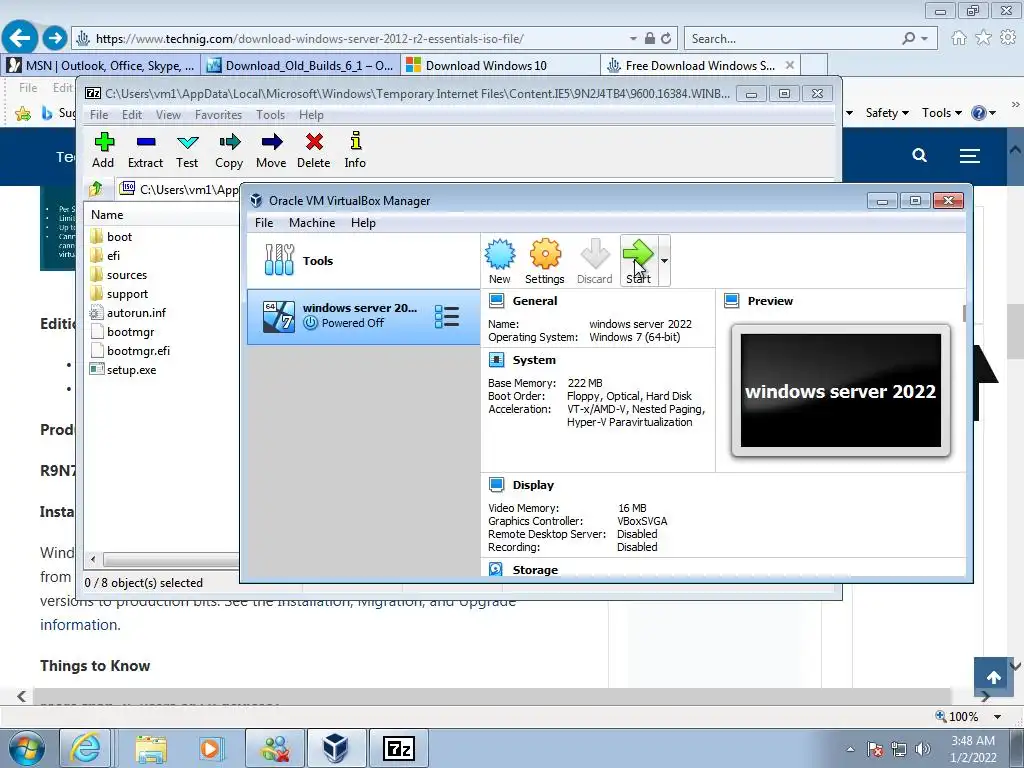The width and height of the screenshot is (1024, 768).
Task: Click the refresh icon in address bar
Action: [x=666, y=39]
